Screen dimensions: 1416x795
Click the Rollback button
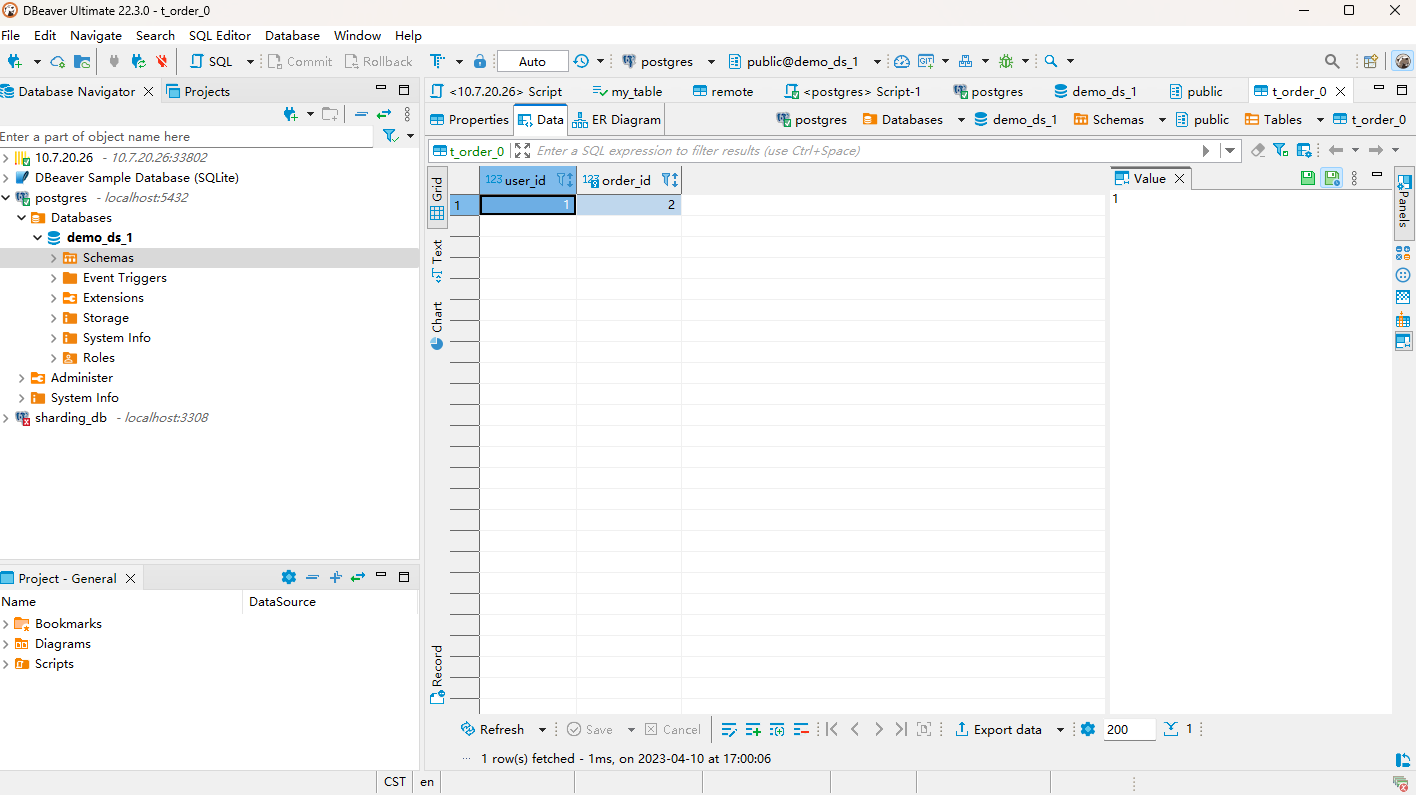click(378, 61)
